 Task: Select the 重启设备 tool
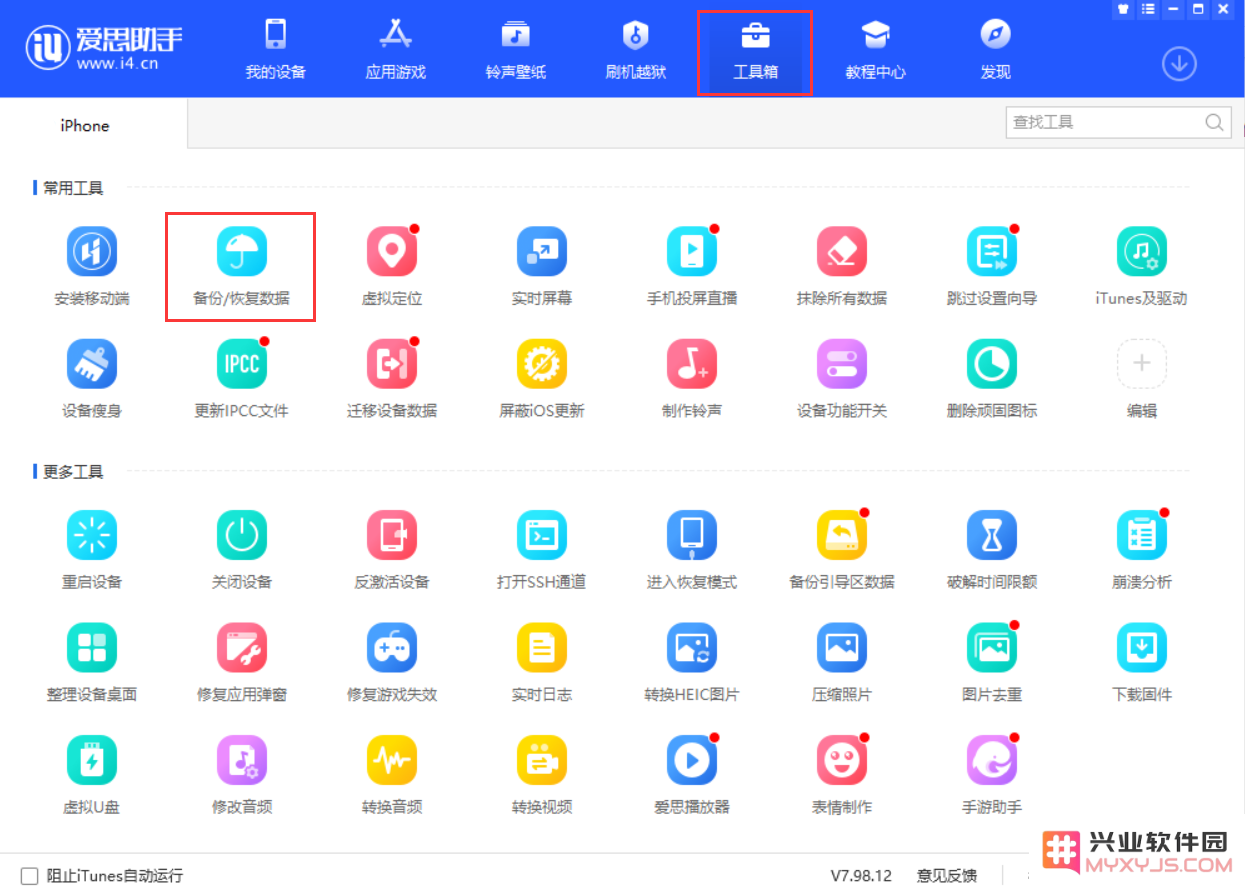pos(92,549)
